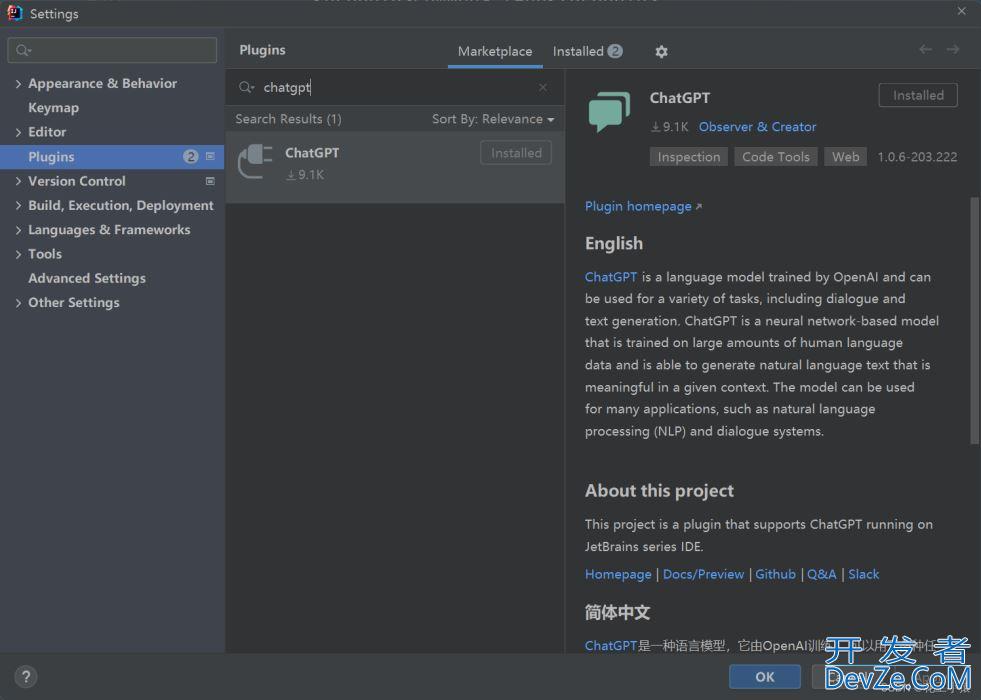
Task: Click the Plugins update count badge
Action: click(x=191, y=156)
